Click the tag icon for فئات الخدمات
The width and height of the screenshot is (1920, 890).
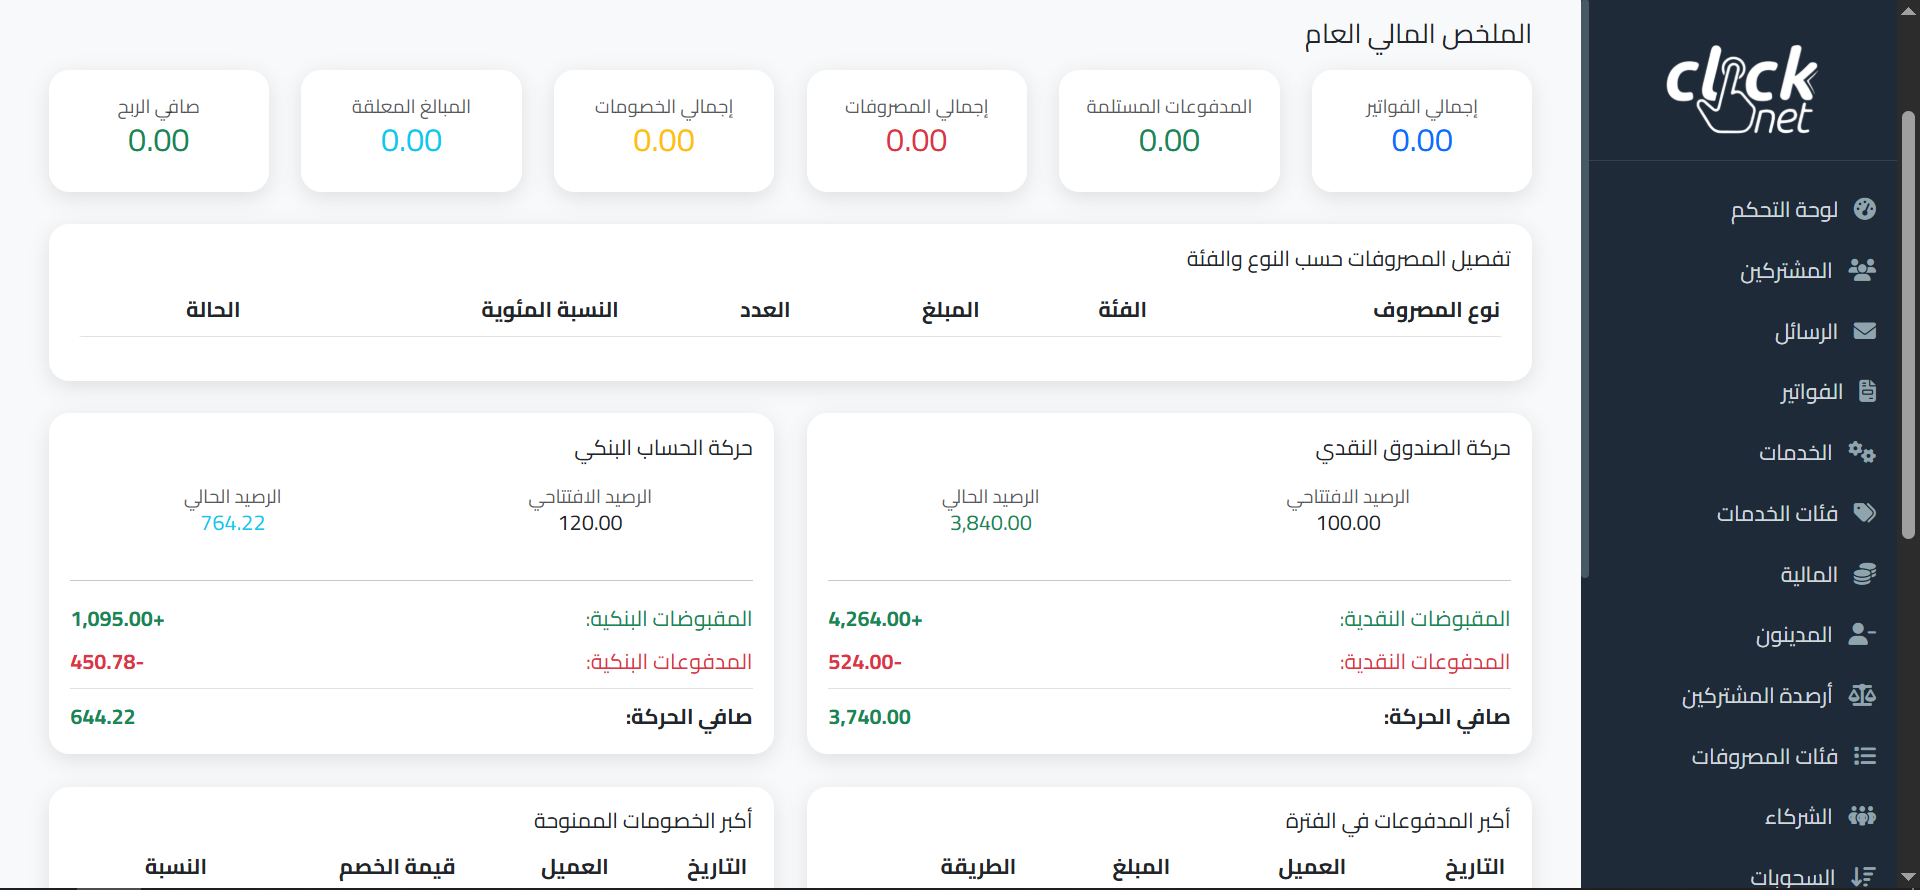point(1866,512)
